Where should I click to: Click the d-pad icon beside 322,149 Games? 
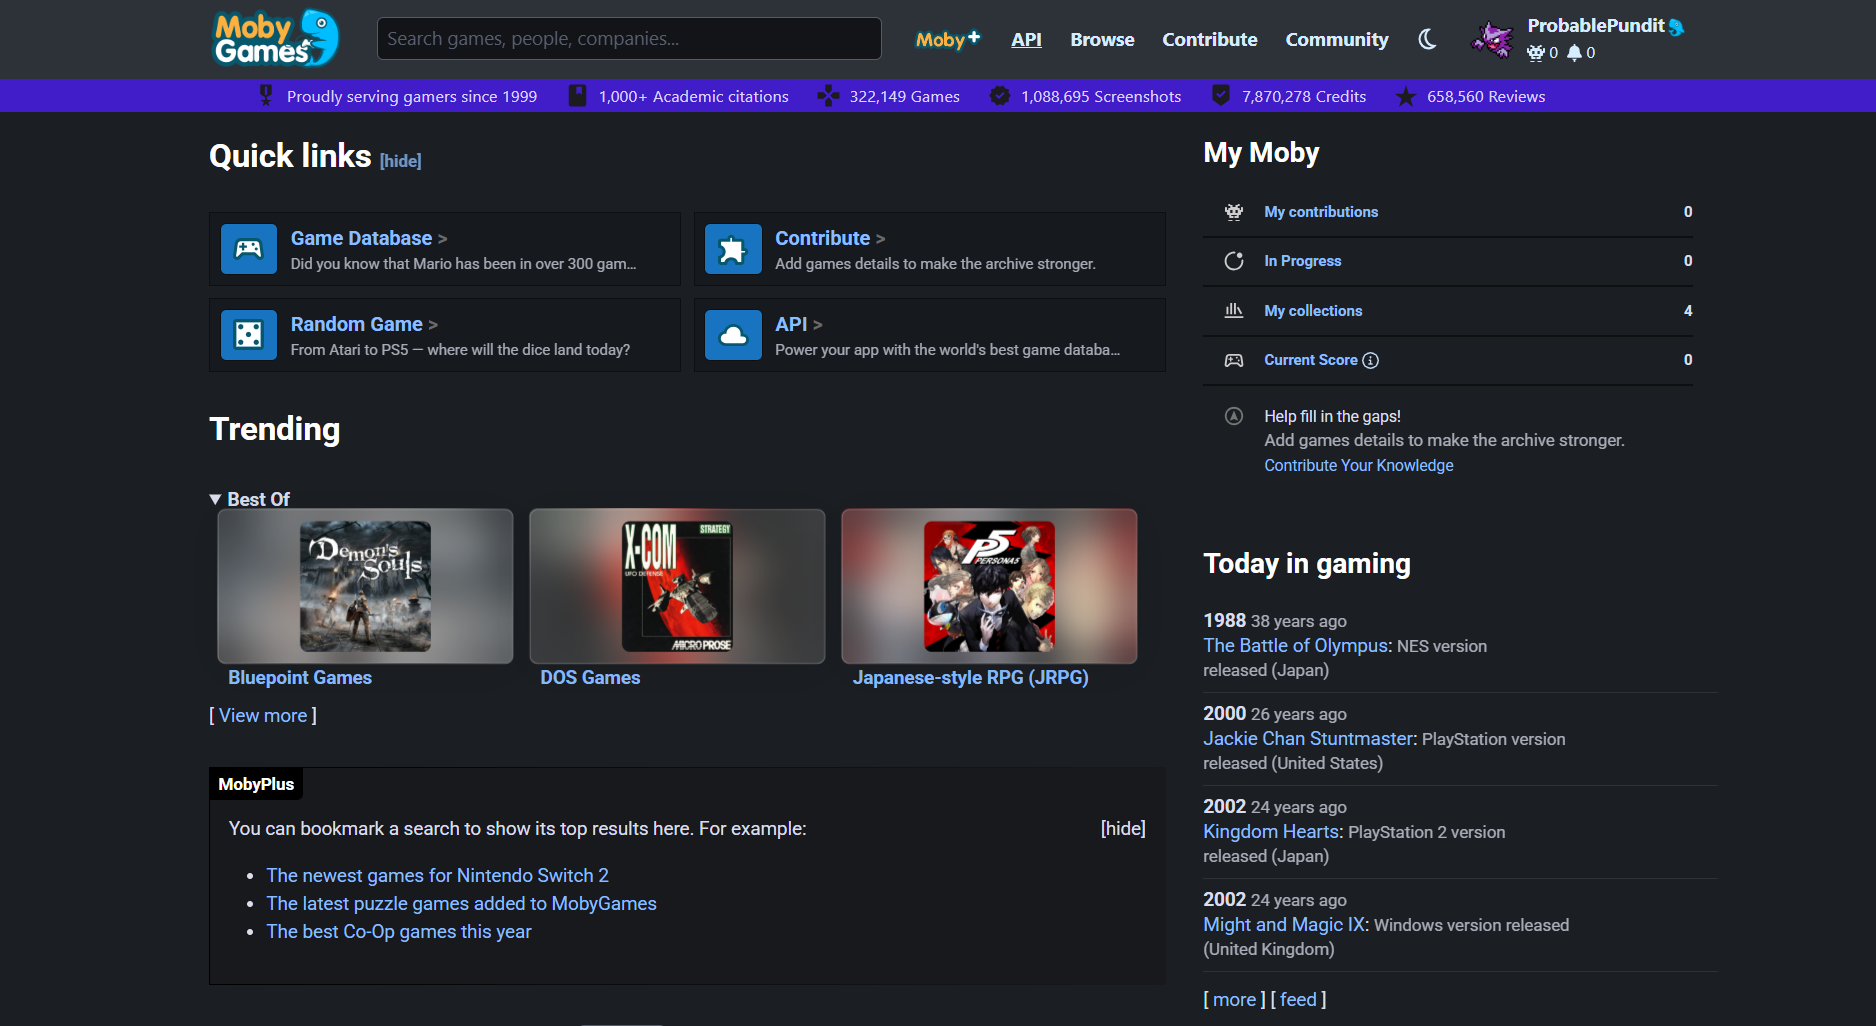pos(828,96)
